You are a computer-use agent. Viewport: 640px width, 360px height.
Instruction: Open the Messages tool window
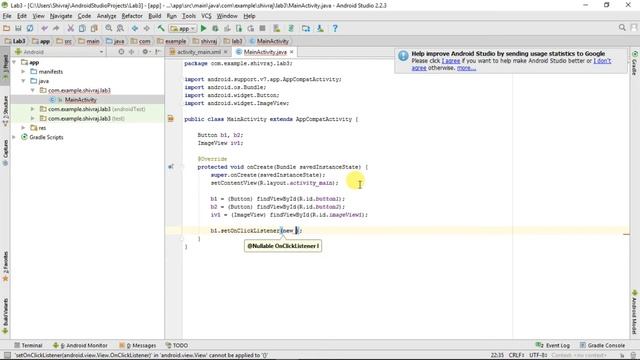pyautogui.click(x=138, y=345)
